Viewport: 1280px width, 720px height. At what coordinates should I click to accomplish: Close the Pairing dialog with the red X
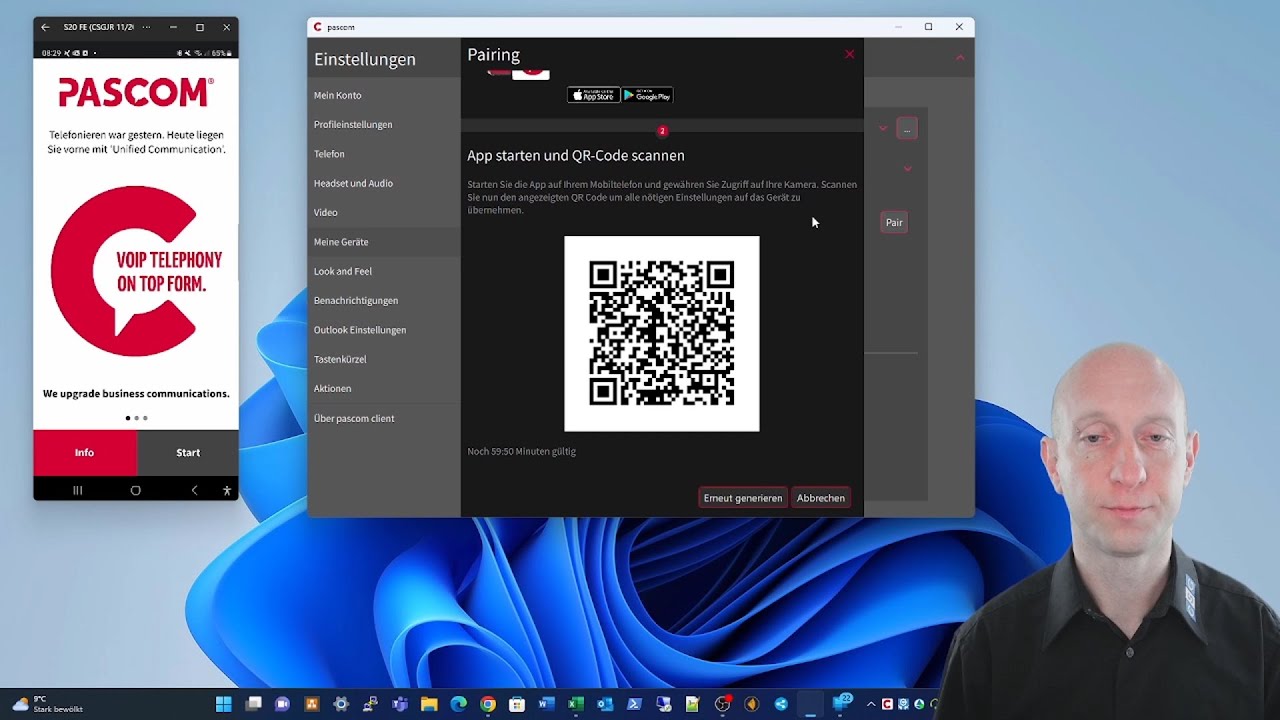(849, 54)
